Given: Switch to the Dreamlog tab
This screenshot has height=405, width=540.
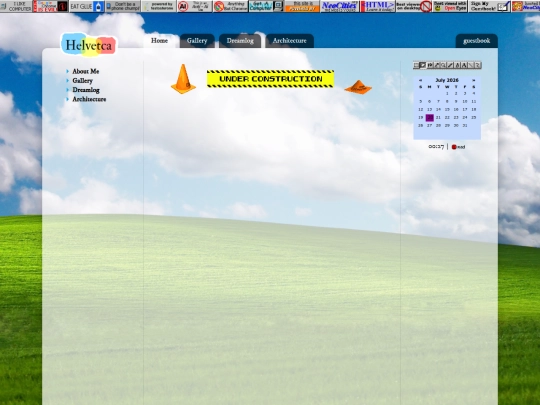Looking at the screenshot, I should pyautogui.click(x=240, y=41).
